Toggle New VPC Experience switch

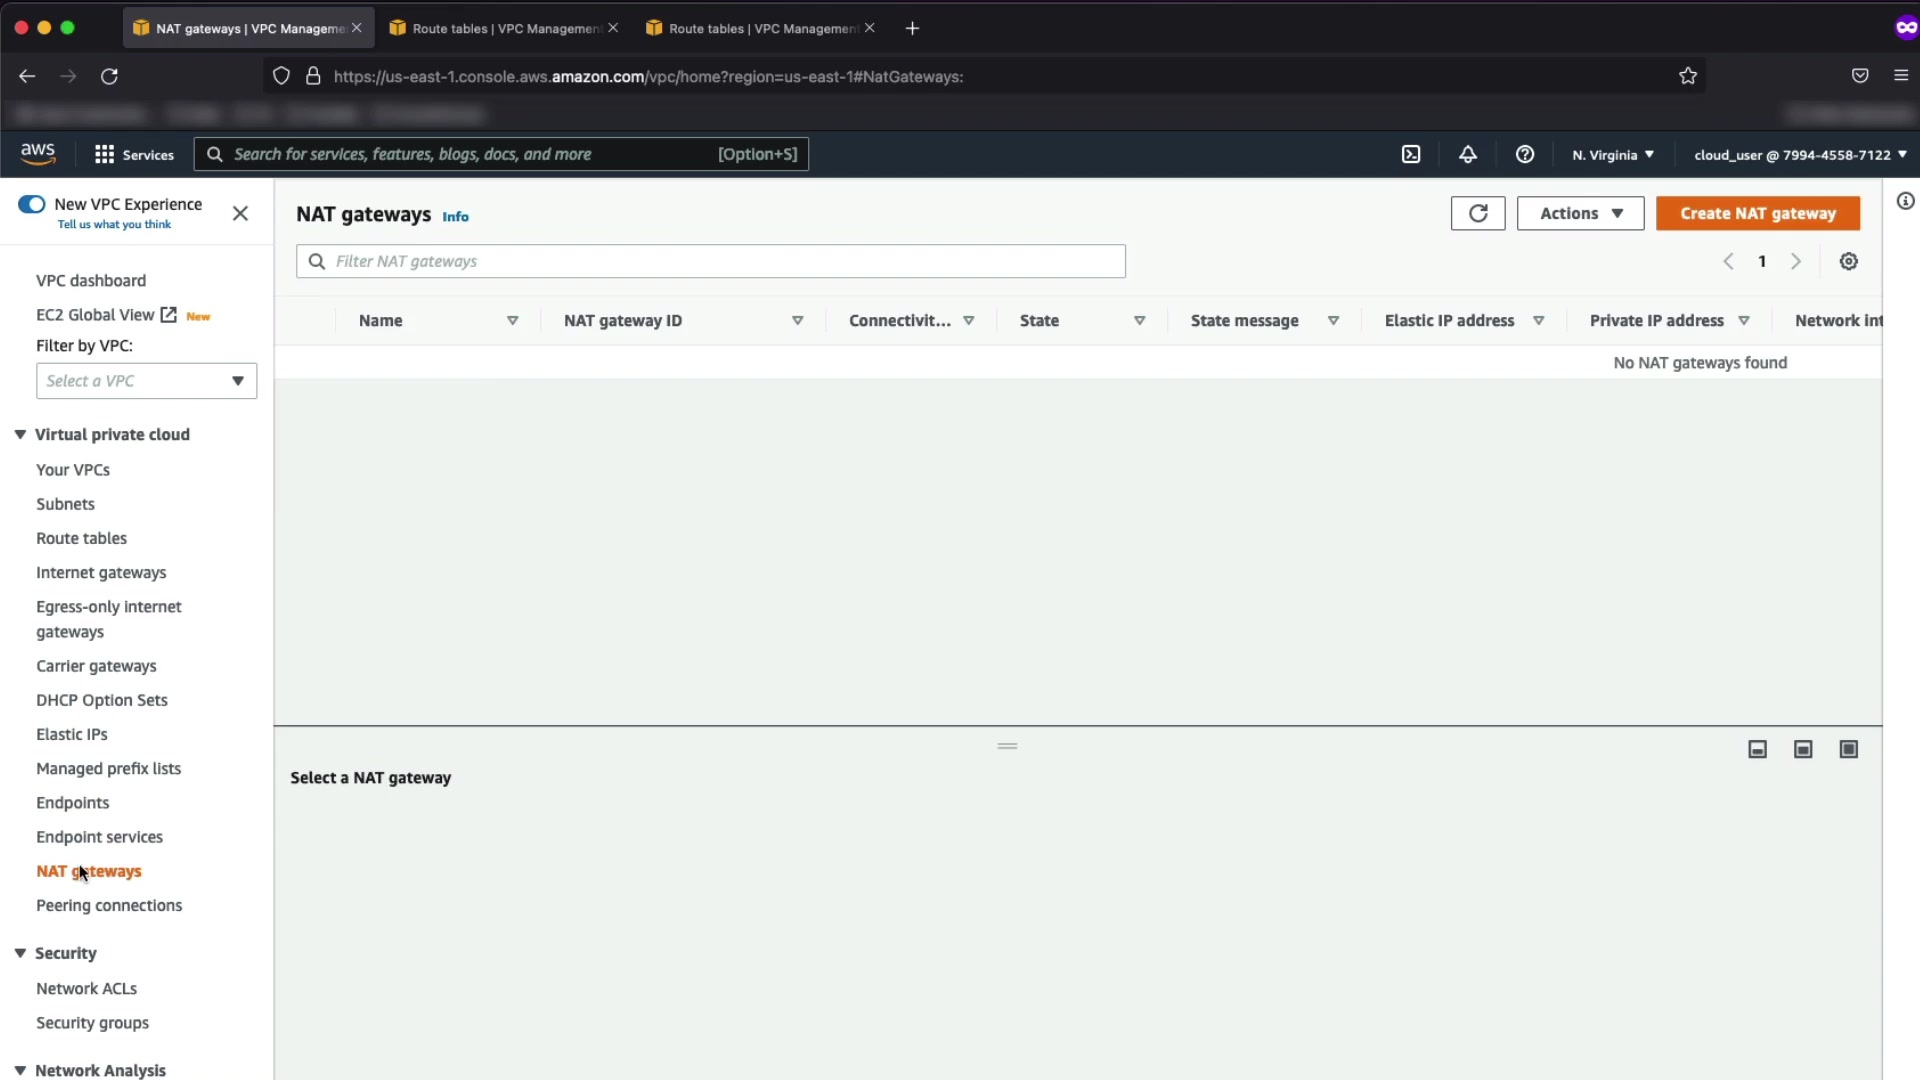point(32,204)
